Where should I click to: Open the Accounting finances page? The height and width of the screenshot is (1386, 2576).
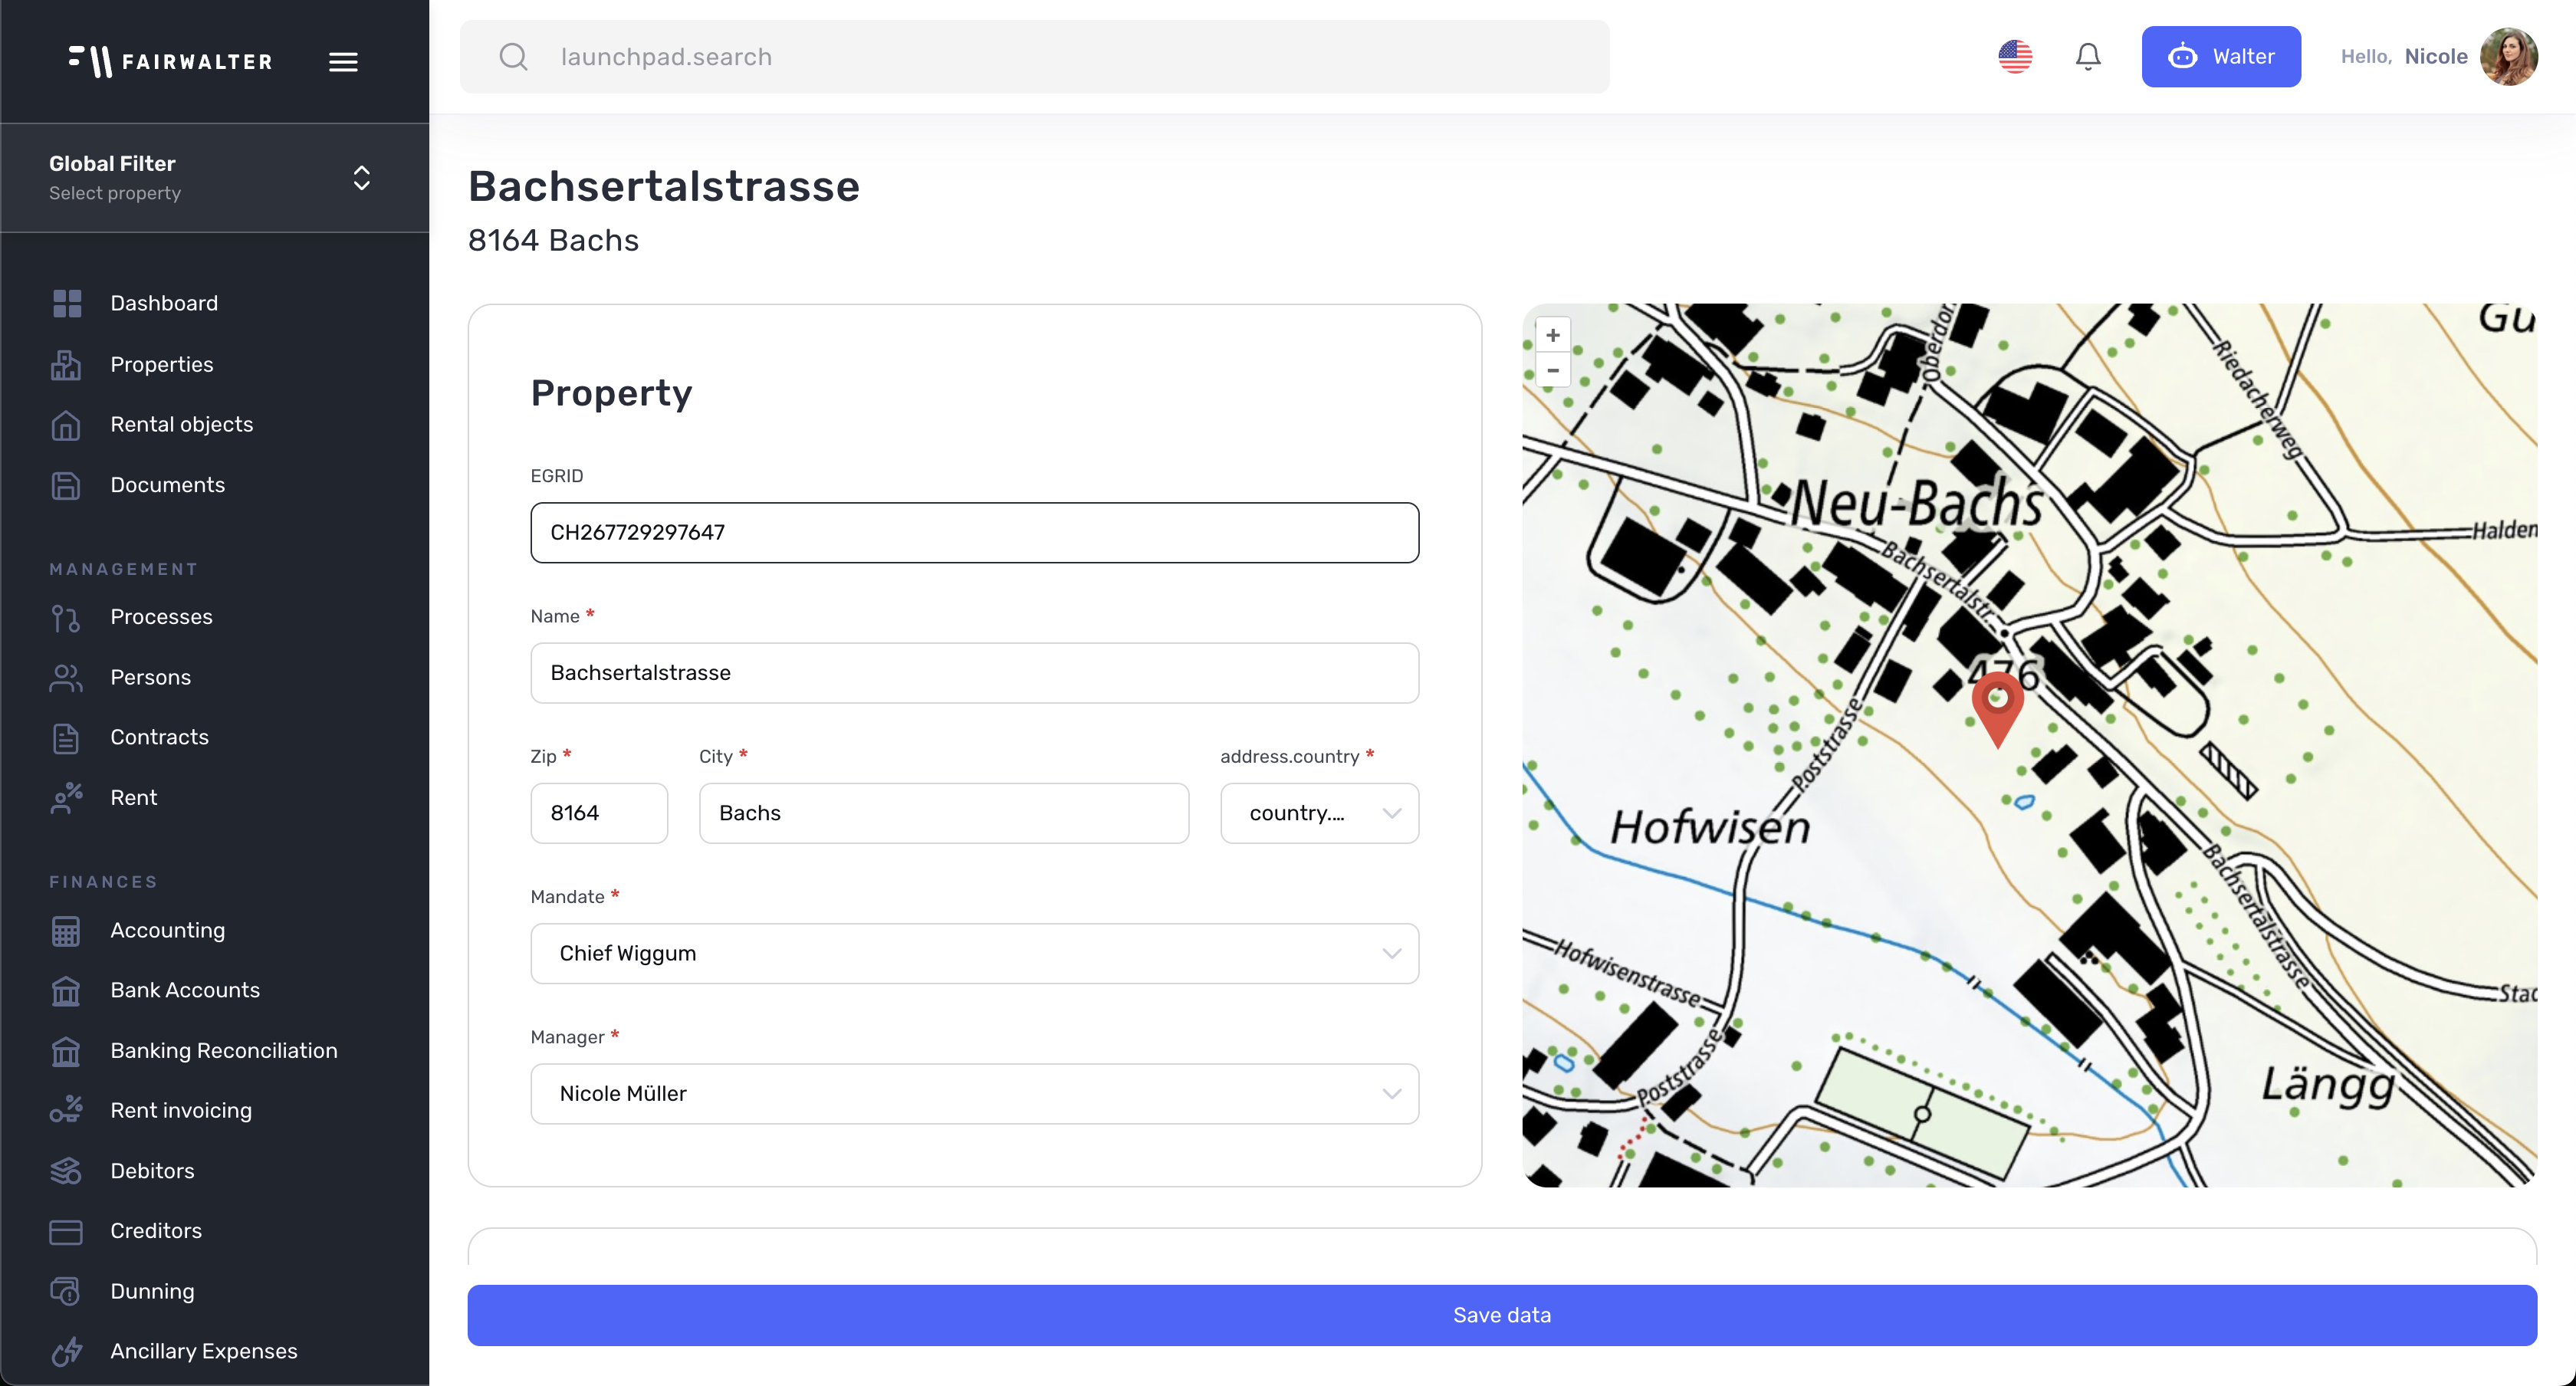coord(167,930)
